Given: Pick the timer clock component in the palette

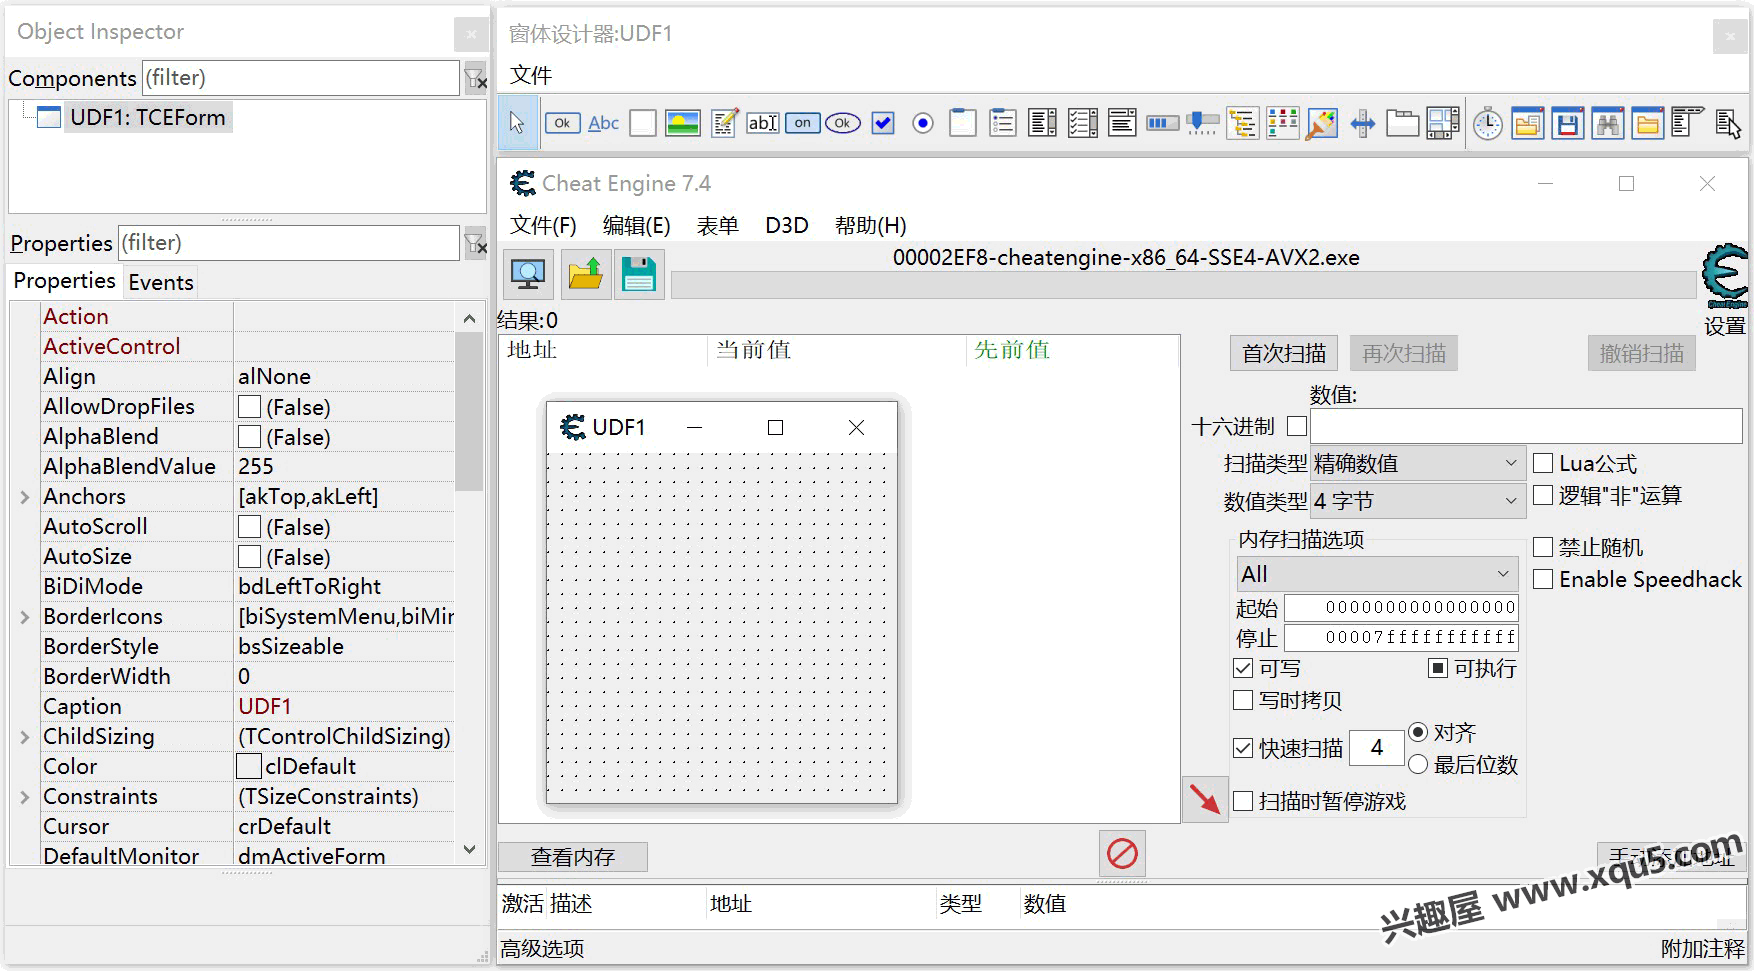Looking at the screenshot, I should tap(1488, 123).
